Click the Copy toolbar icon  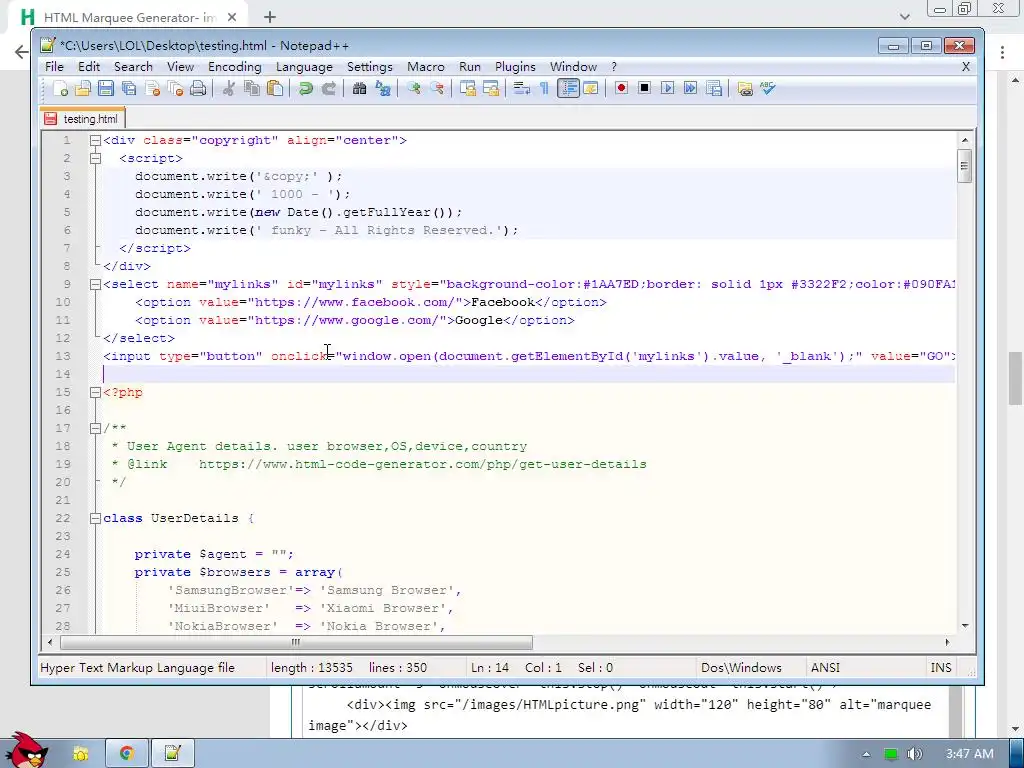coord(251,89)
